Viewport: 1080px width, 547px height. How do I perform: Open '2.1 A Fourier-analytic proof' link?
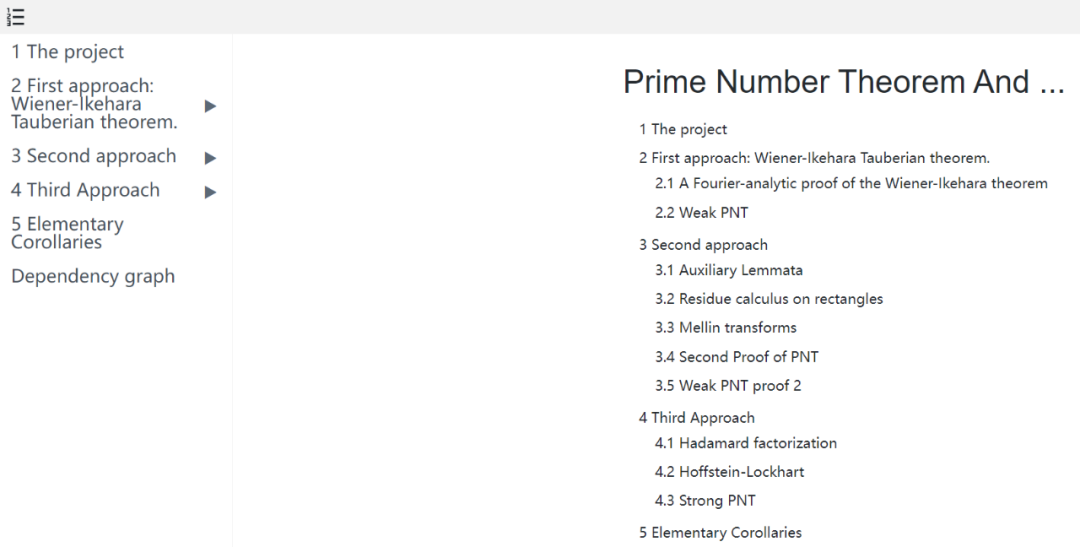coord(851,183)
